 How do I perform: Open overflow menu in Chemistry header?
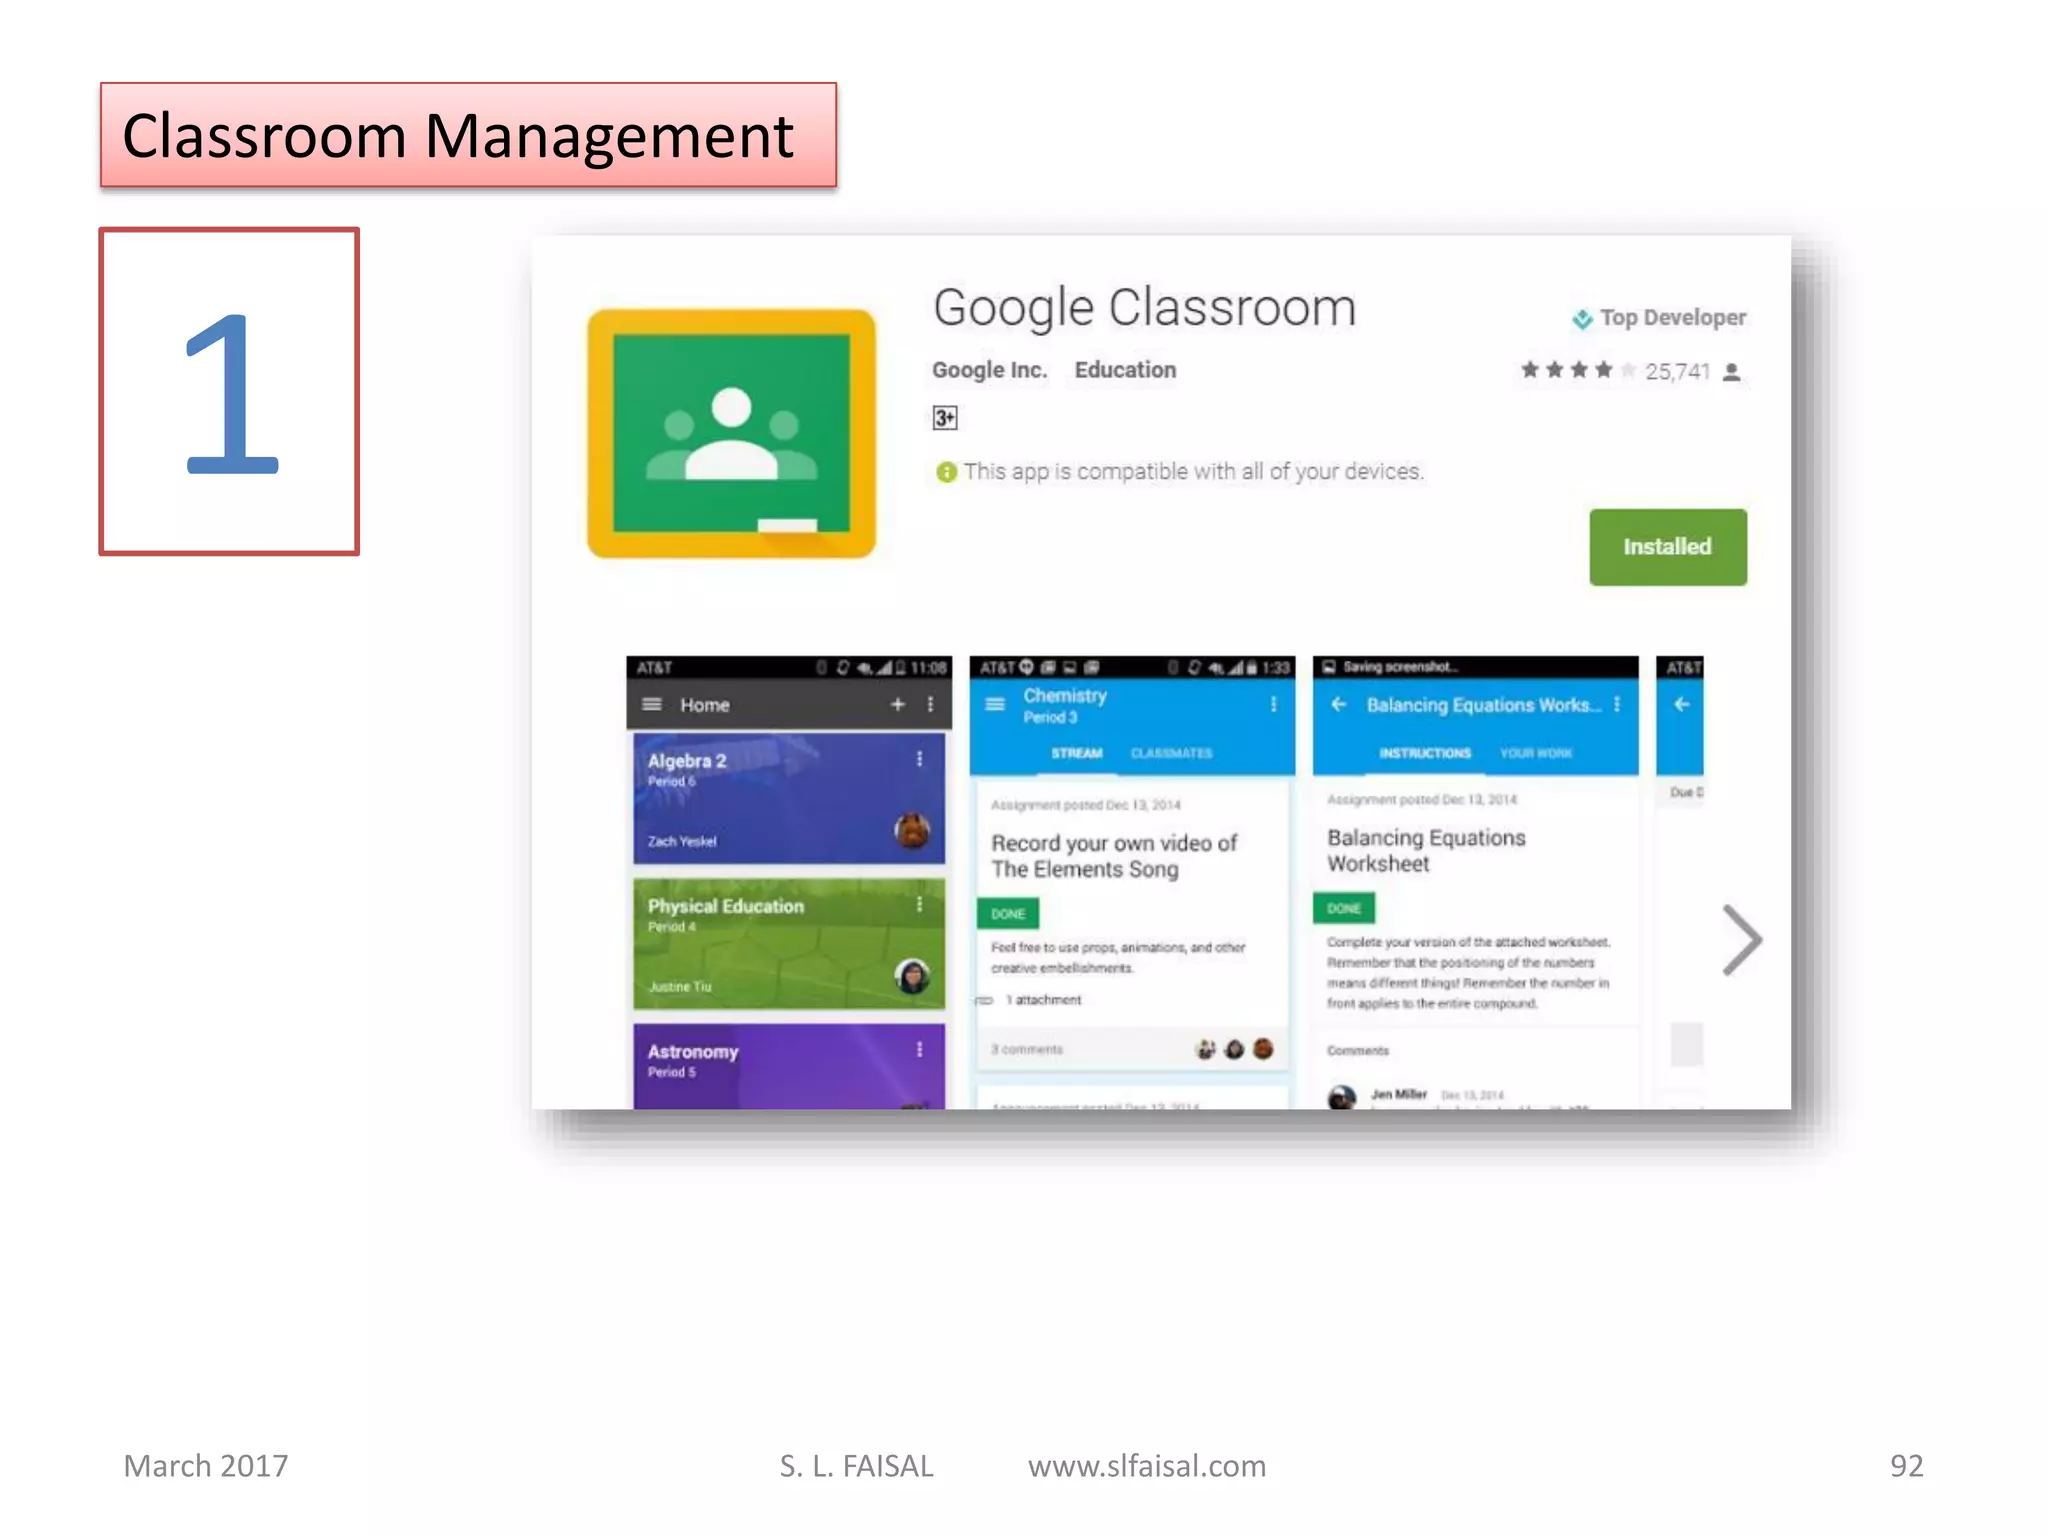tap(1273, 704)
